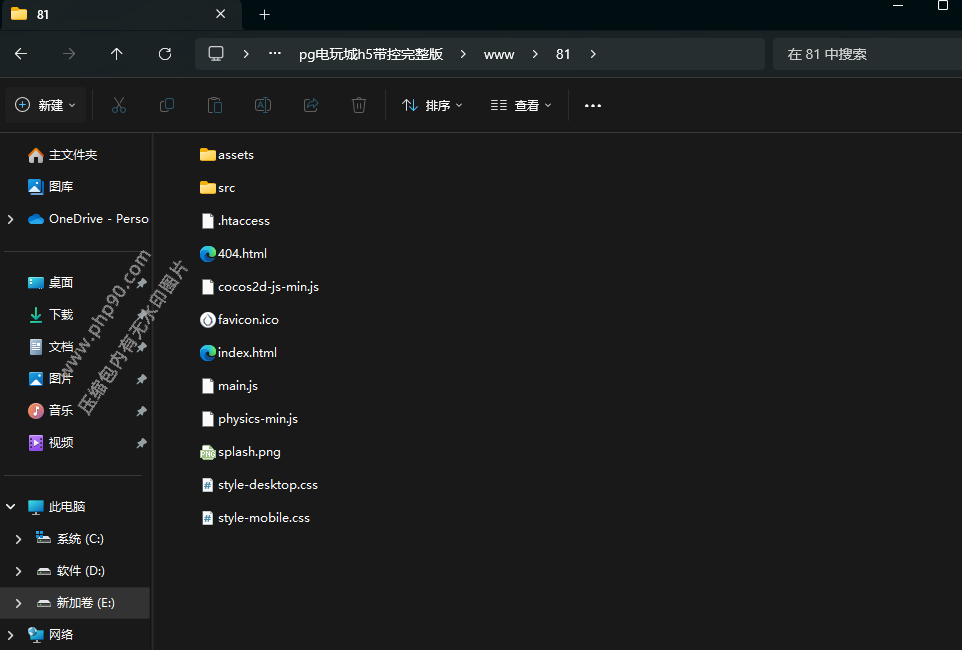Open a new tab with plus button
The image size is (962, 650).
pyautogui.click(x=265, y=15)
